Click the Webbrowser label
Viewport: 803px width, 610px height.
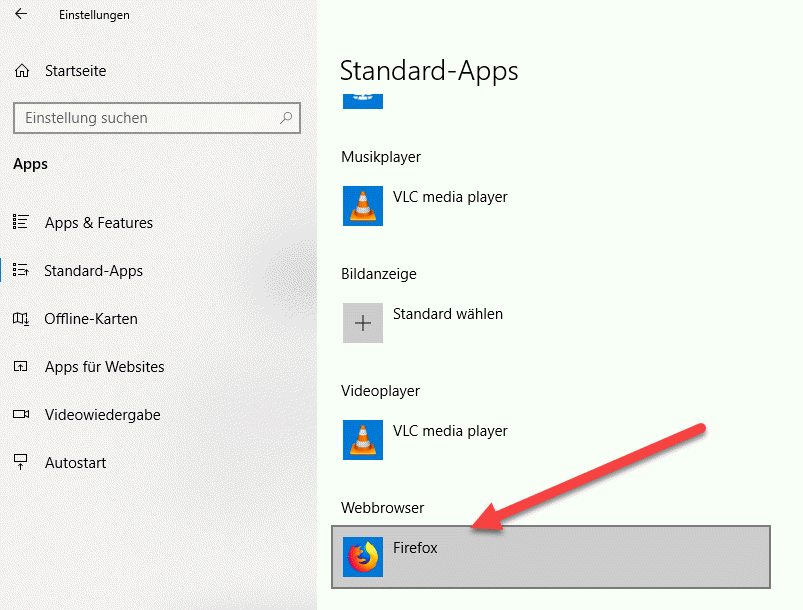coord(383,508)
